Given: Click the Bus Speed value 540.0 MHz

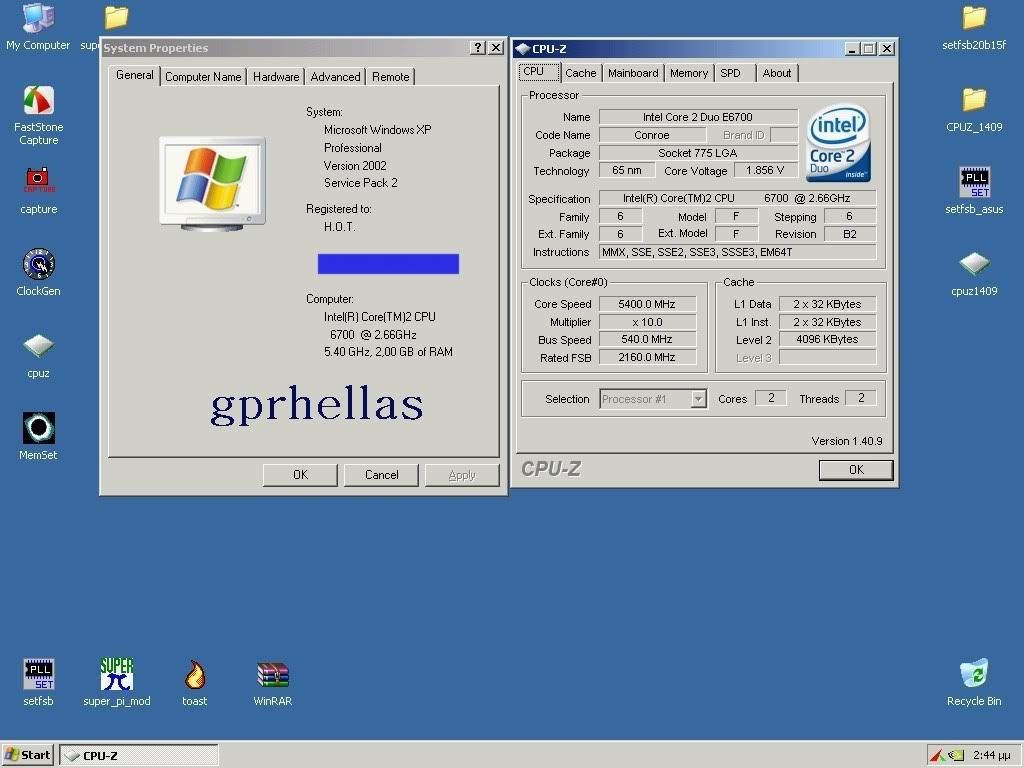Looking at the screenshot, I should [647, 340].
